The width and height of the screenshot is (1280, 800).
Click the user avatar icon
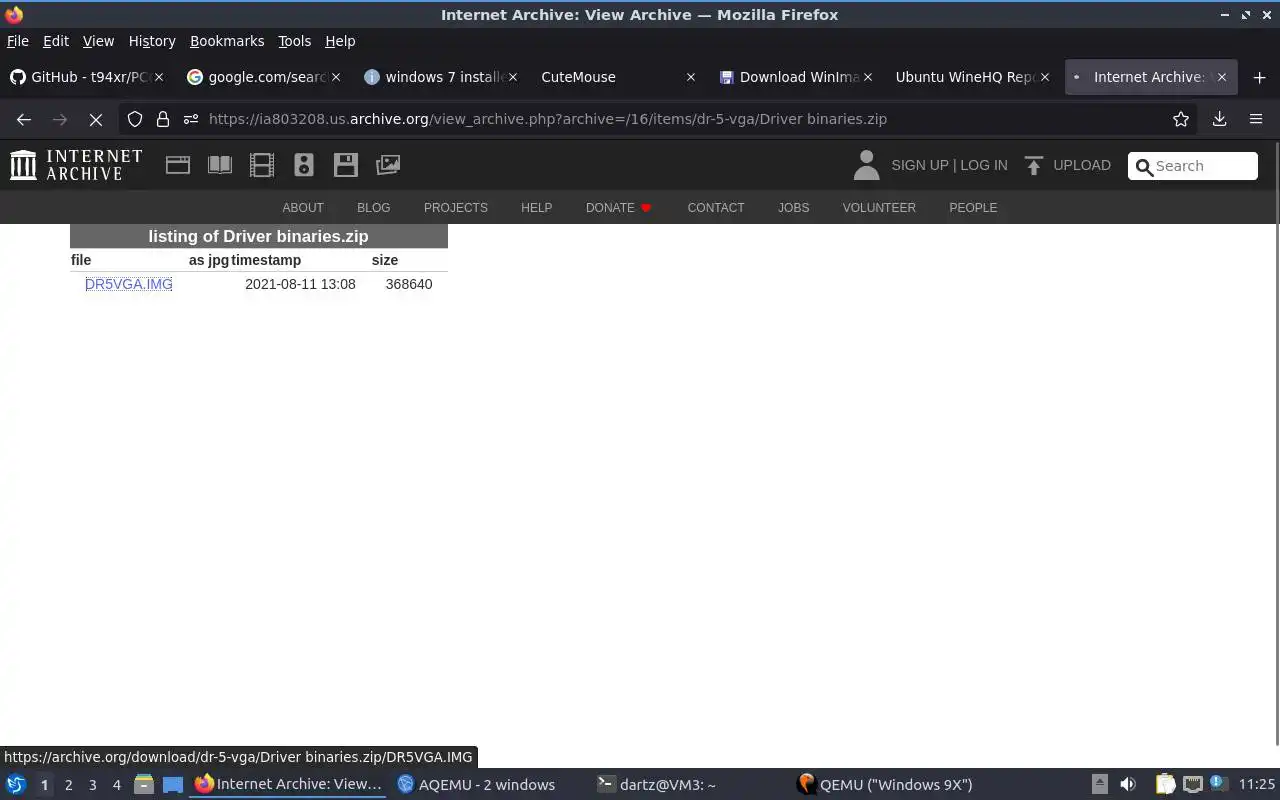pyautogui.click(x=866, y=165)
